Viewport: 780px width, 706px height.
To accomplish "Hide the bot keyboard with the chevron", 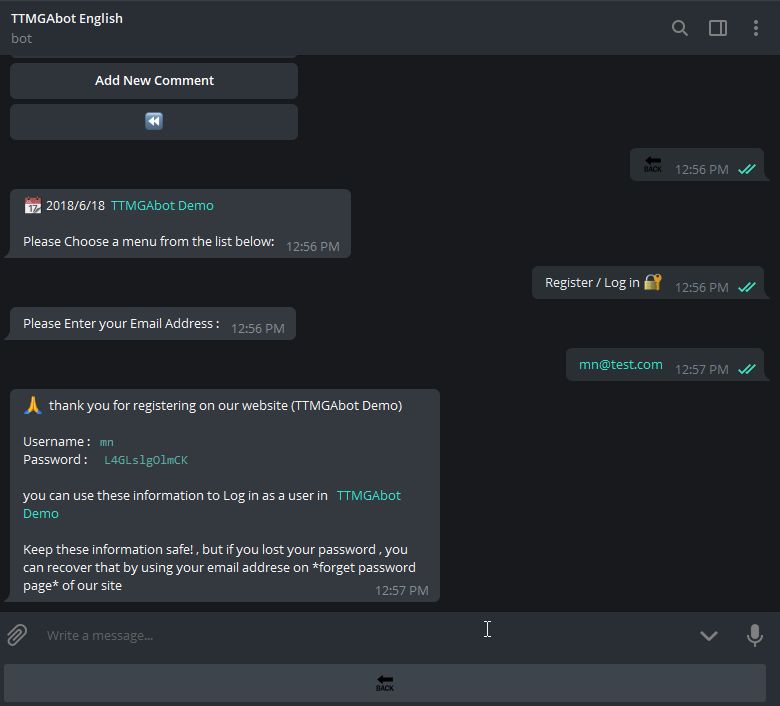I will [x=709, y=635].
